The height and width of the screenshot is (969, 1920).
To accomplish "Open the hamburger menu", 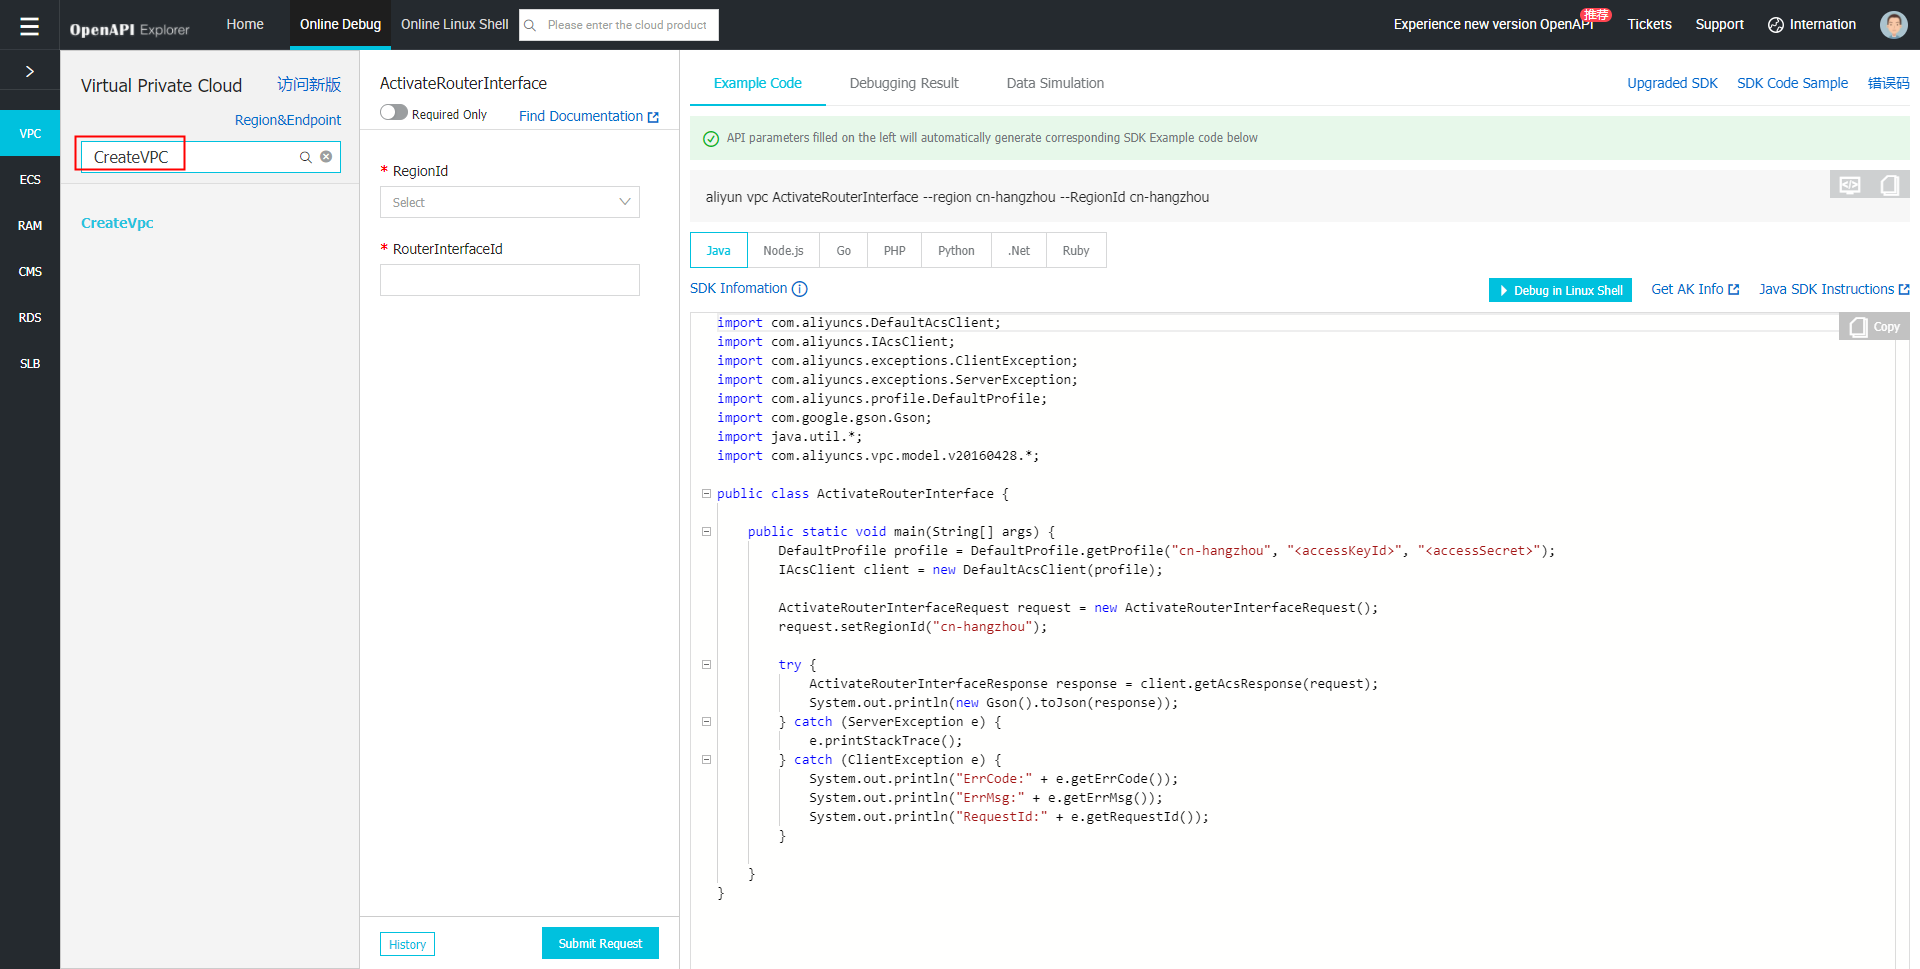I will pyautogui.click(x=29, y=25).
